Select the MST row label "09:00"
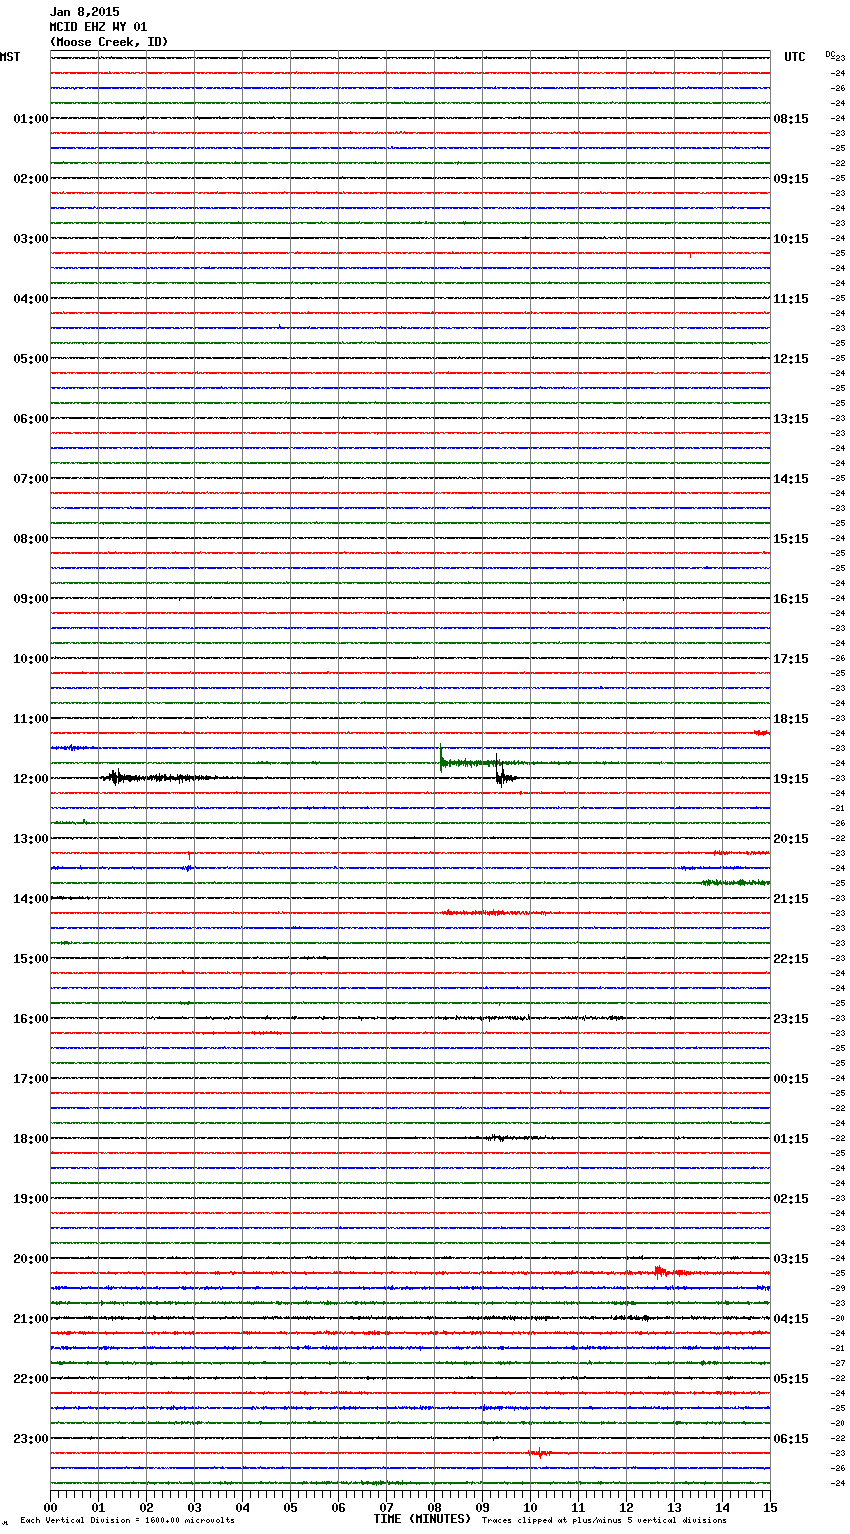 pos(31,599)
